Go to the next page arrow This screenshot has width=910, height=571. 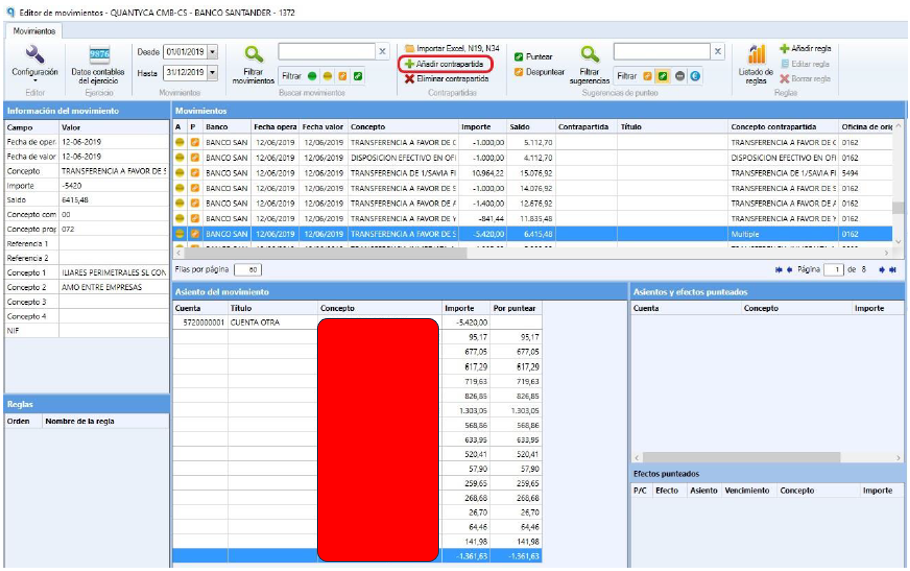[882, 270]
